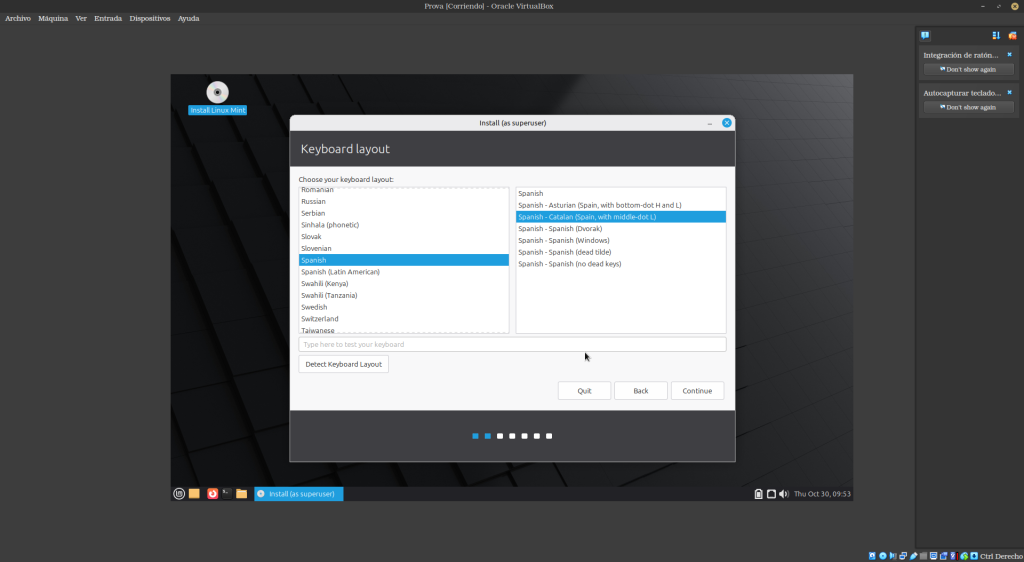This screenshot has height=562, width=1024.
Task: Click the keyboard test input field
Action: pos(512,344)
